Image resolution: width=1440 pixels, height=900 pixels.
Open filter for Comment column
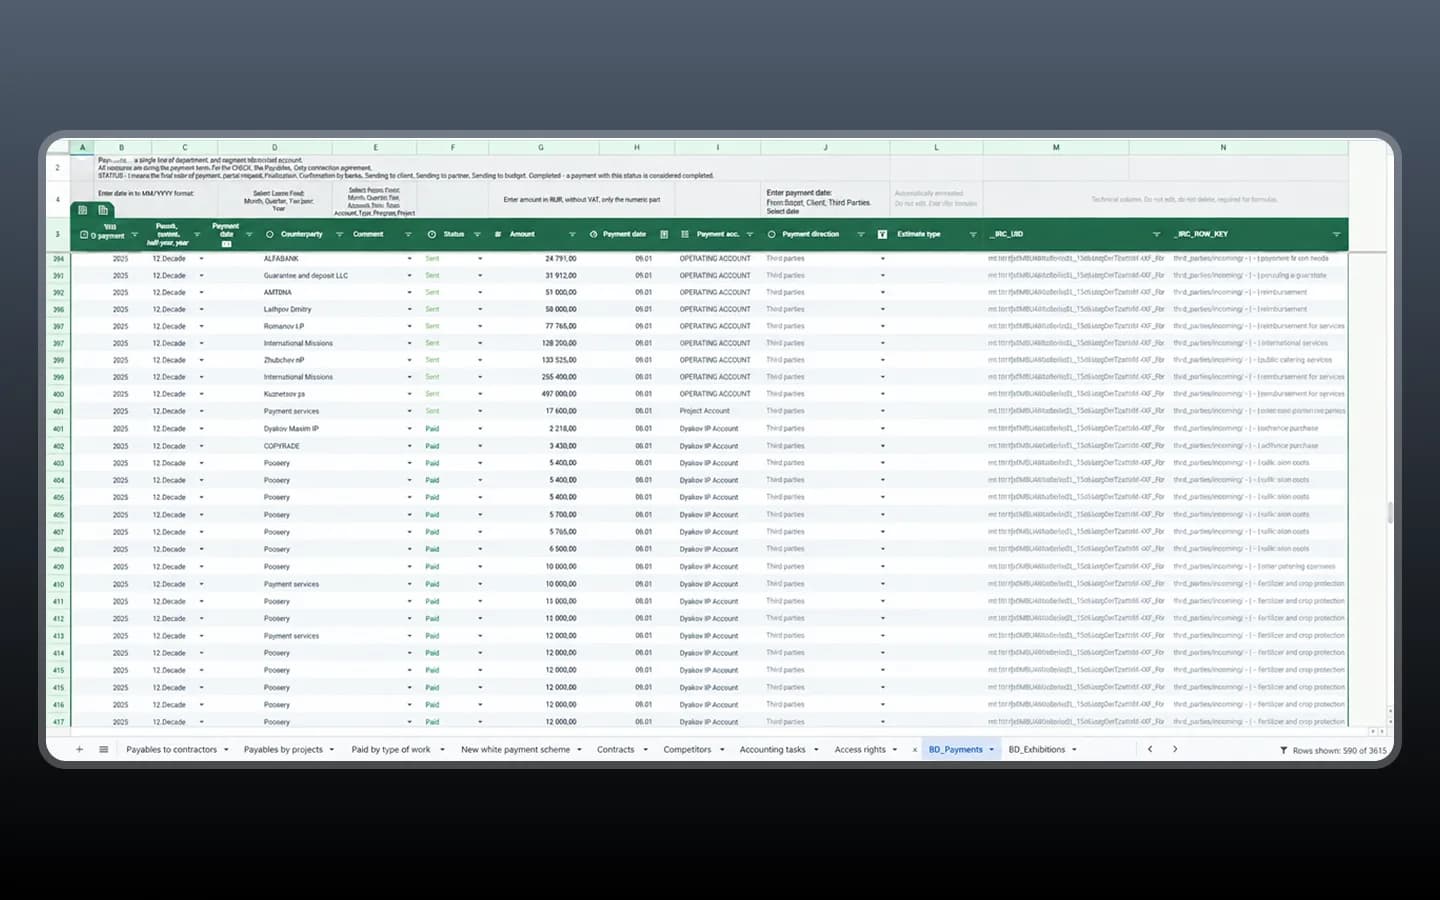coord(408,234)
